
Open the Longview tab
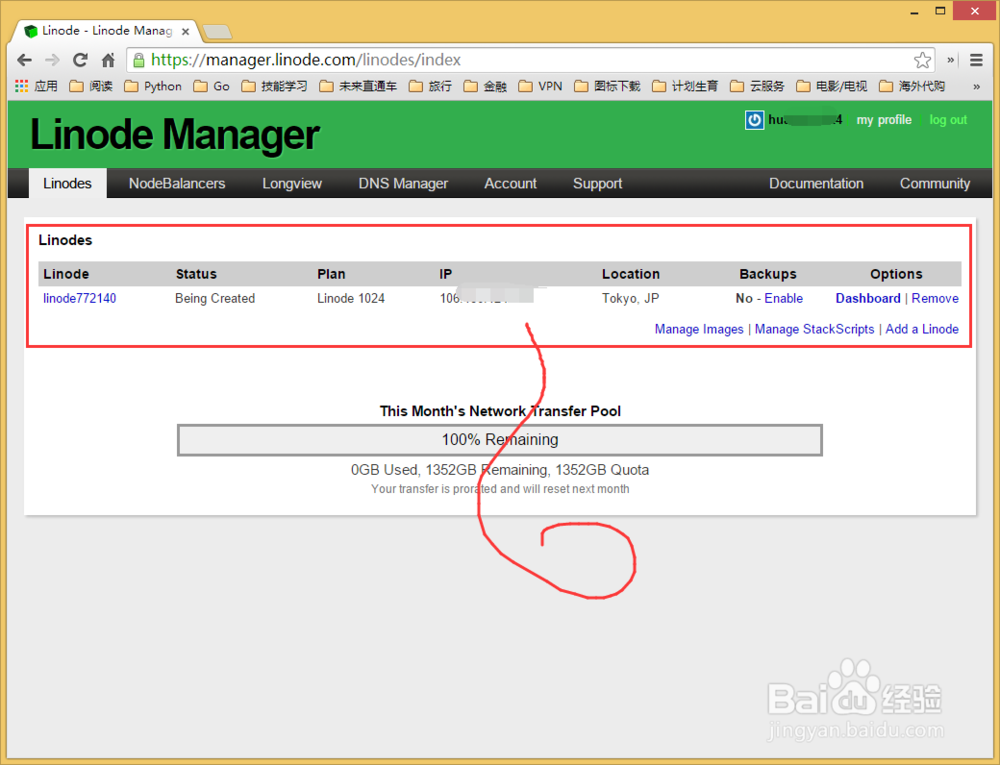click(292, 184)
